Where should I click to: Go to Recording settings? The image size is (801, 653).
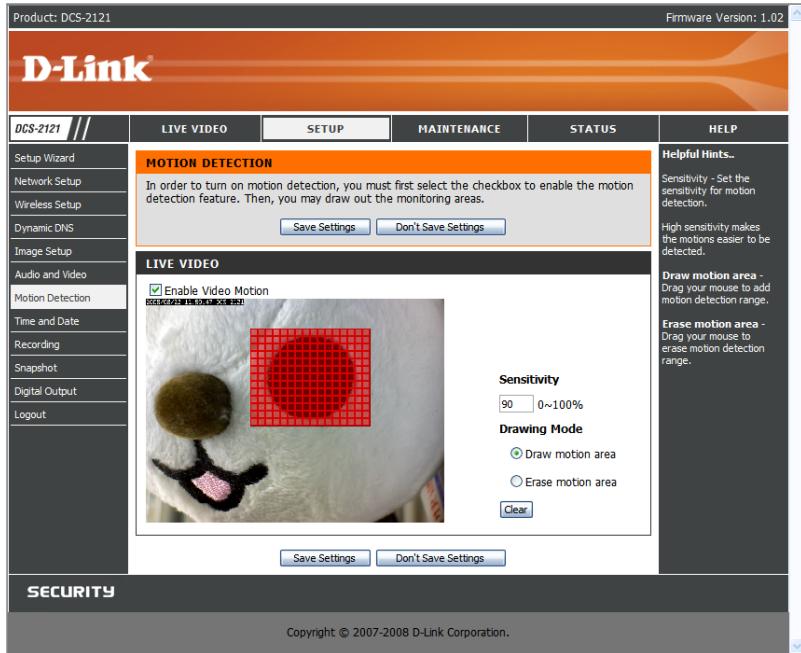pyautogui.click(x=68, y=344)
